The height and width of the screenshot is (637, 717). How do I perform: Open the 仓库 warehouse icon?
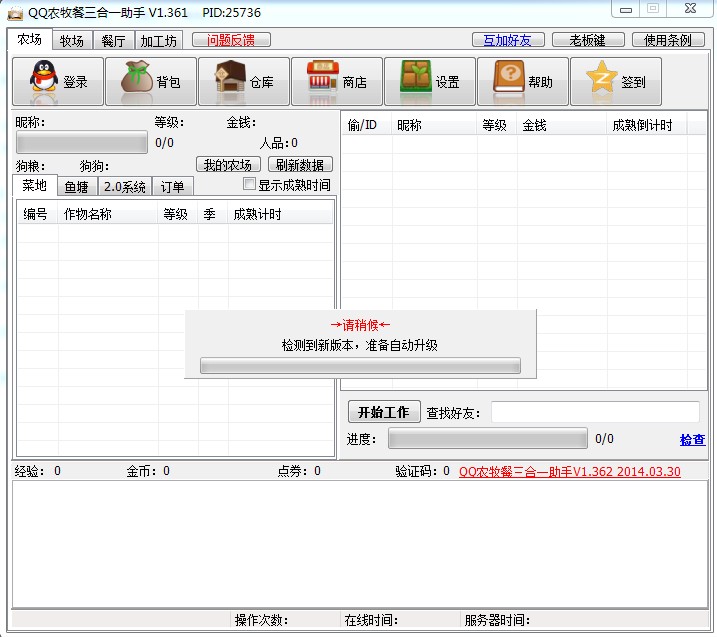point(244,82)
